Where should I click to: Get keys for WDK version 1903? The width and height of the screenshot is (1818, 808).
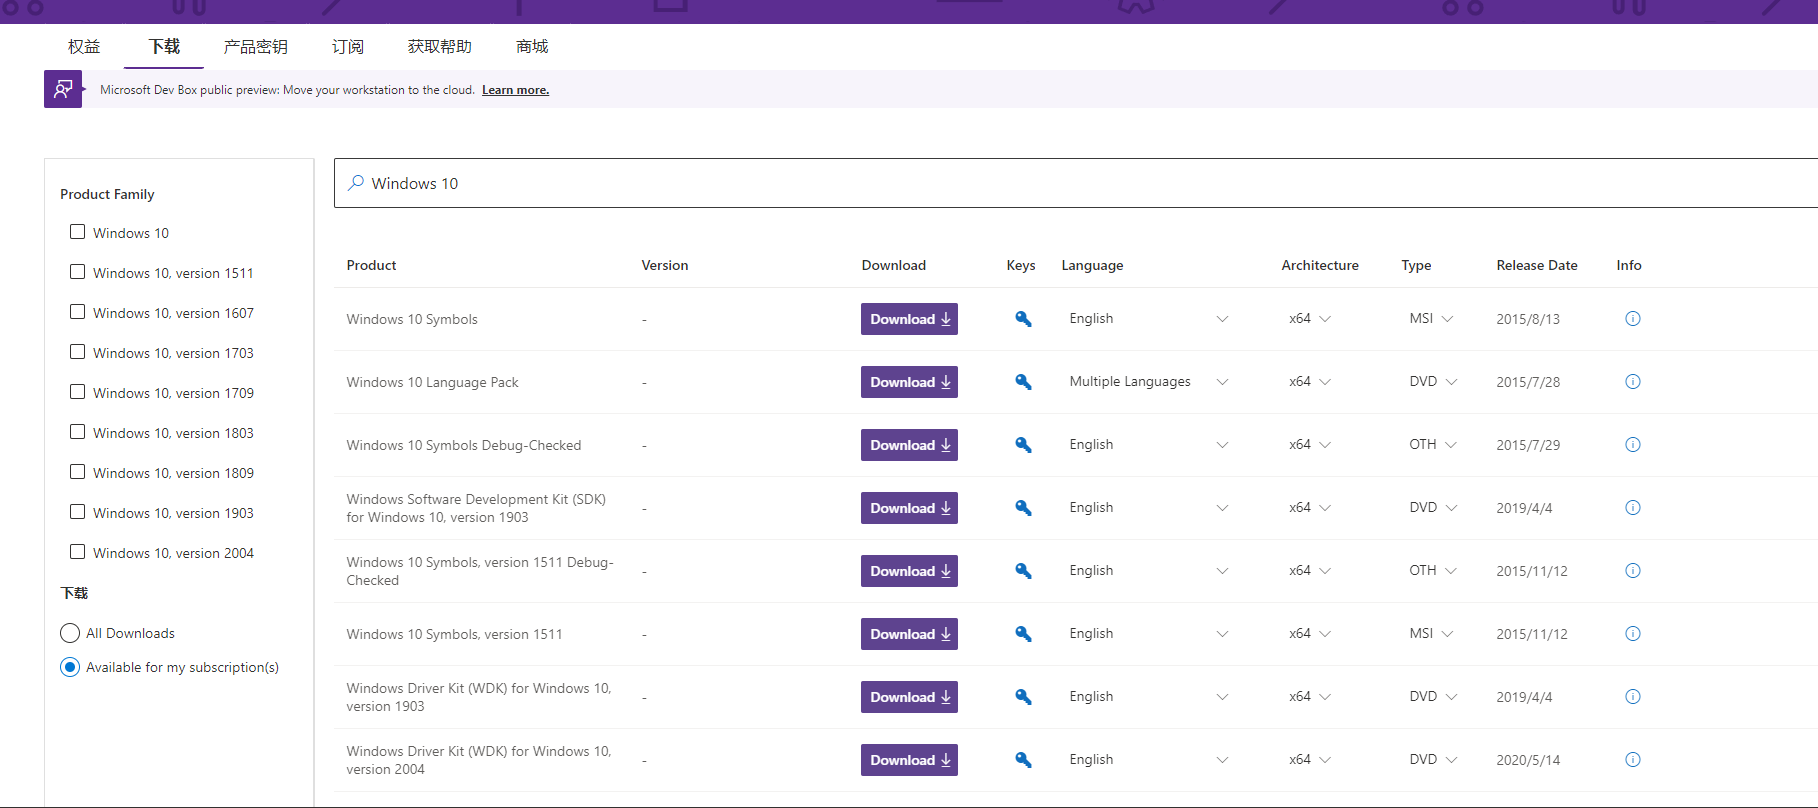[x=1023, y=697]
